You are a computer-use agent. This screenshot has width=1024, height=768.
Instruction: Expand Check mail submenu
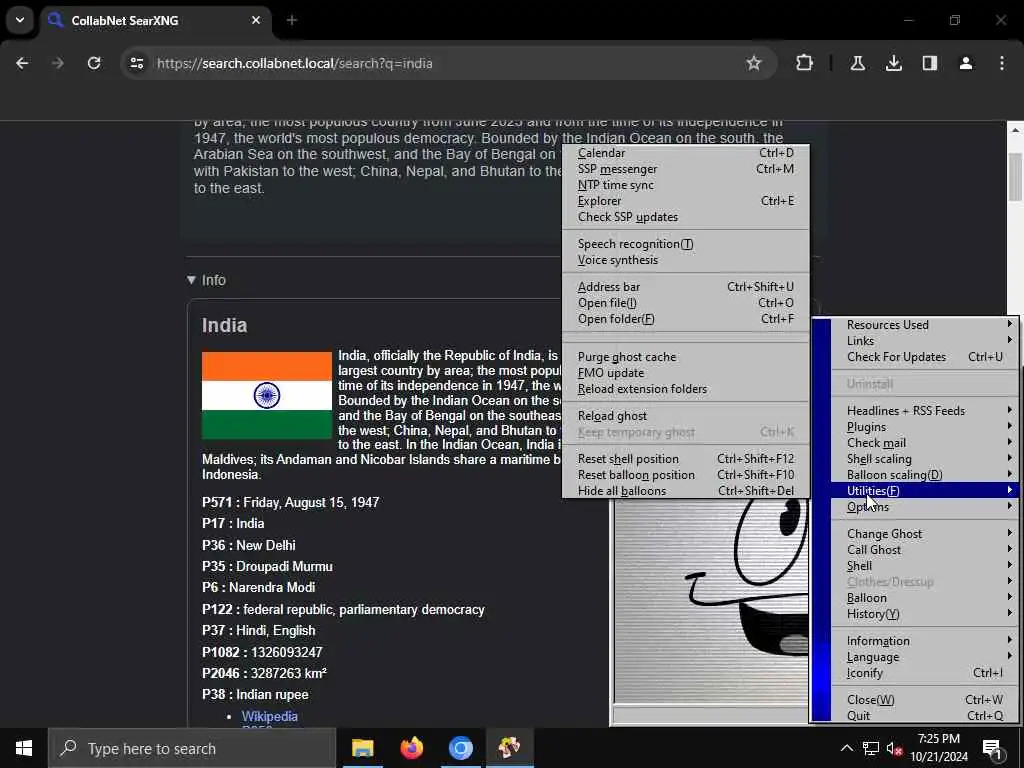[x=925, y=443]
